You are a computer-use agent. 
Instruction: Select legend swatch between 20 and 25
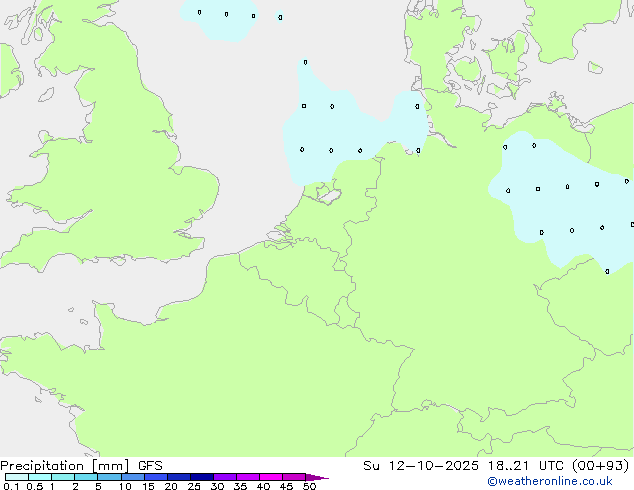point(179,477)
